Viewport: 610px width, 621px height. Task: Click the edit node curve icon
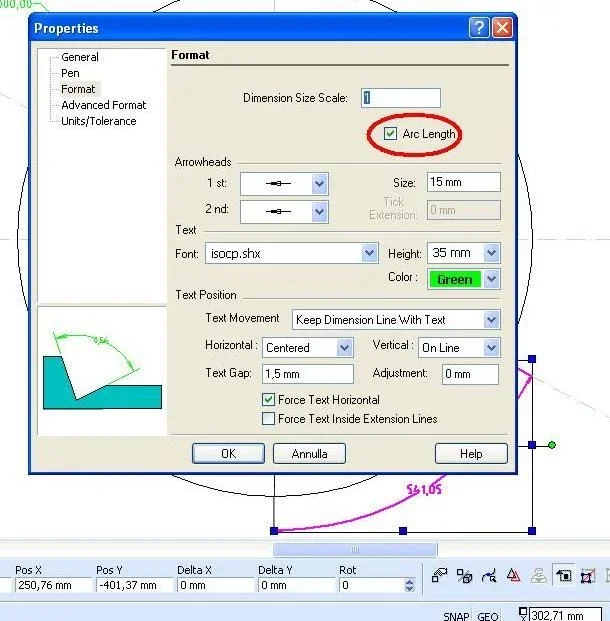489,575
